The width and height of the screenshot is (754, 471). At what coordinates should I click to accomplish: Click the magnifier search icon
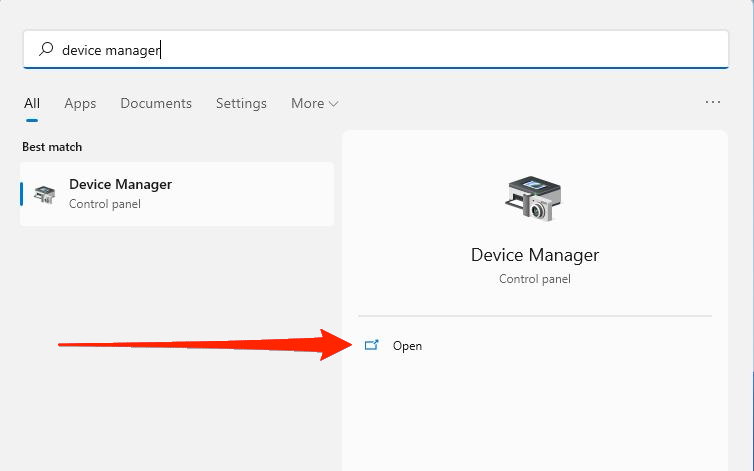point(46,49)
